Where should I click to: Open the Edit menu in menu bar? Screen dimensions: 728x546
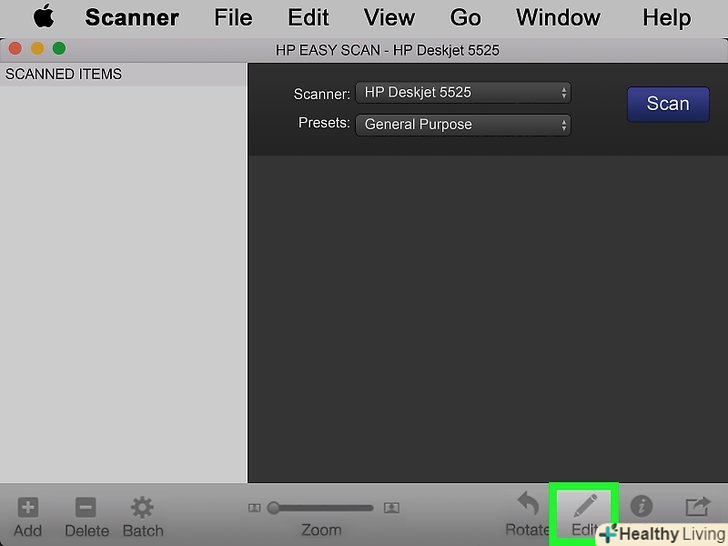308,18
